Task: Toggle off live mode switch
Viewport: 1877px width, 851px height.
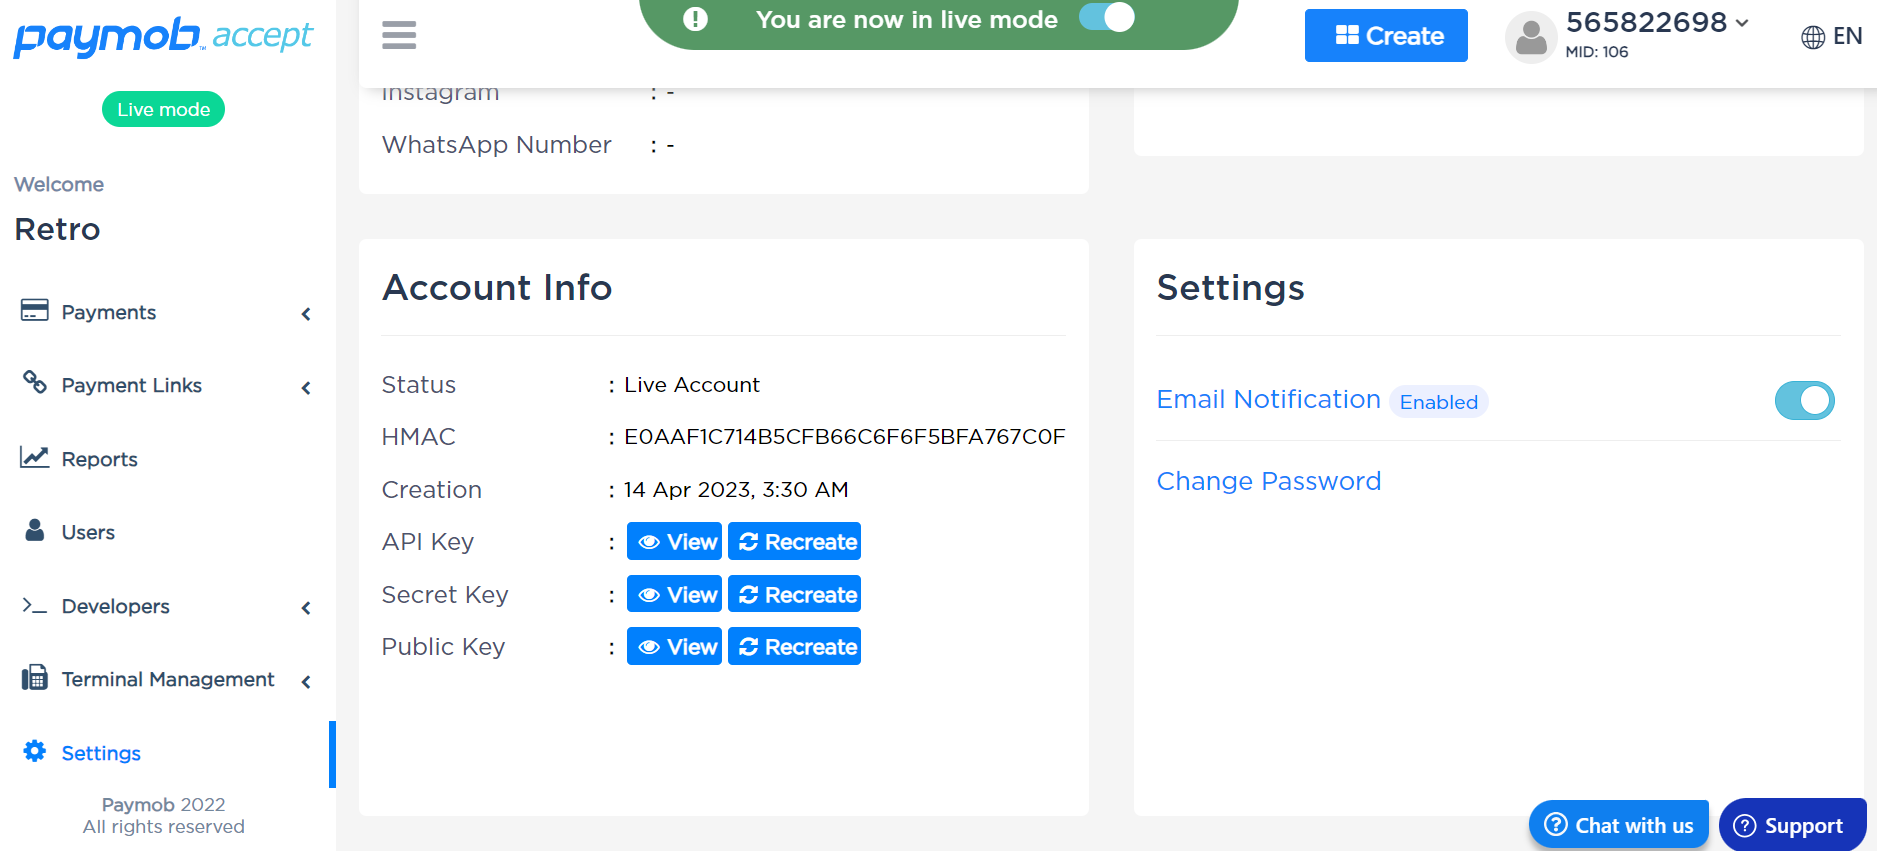Action: tap(1107, 18)
